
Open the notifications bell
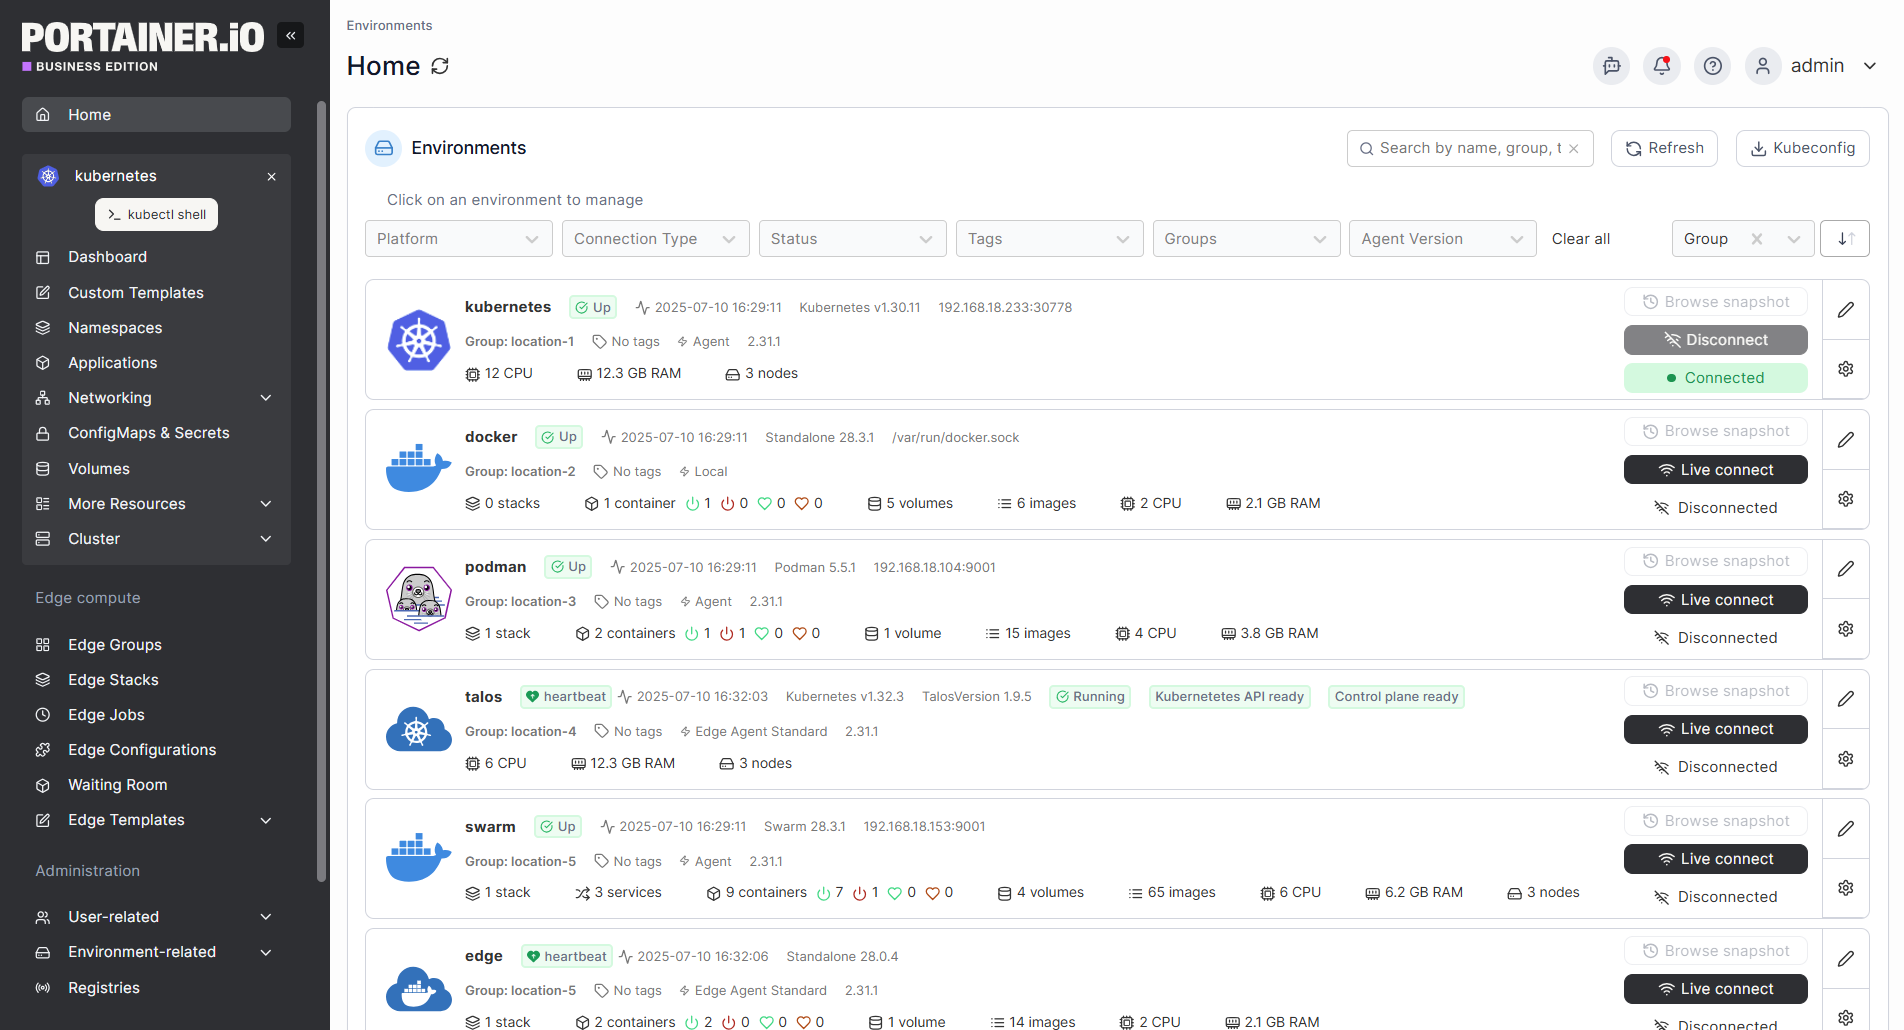pyautogui.click(x=1662, y=66)
